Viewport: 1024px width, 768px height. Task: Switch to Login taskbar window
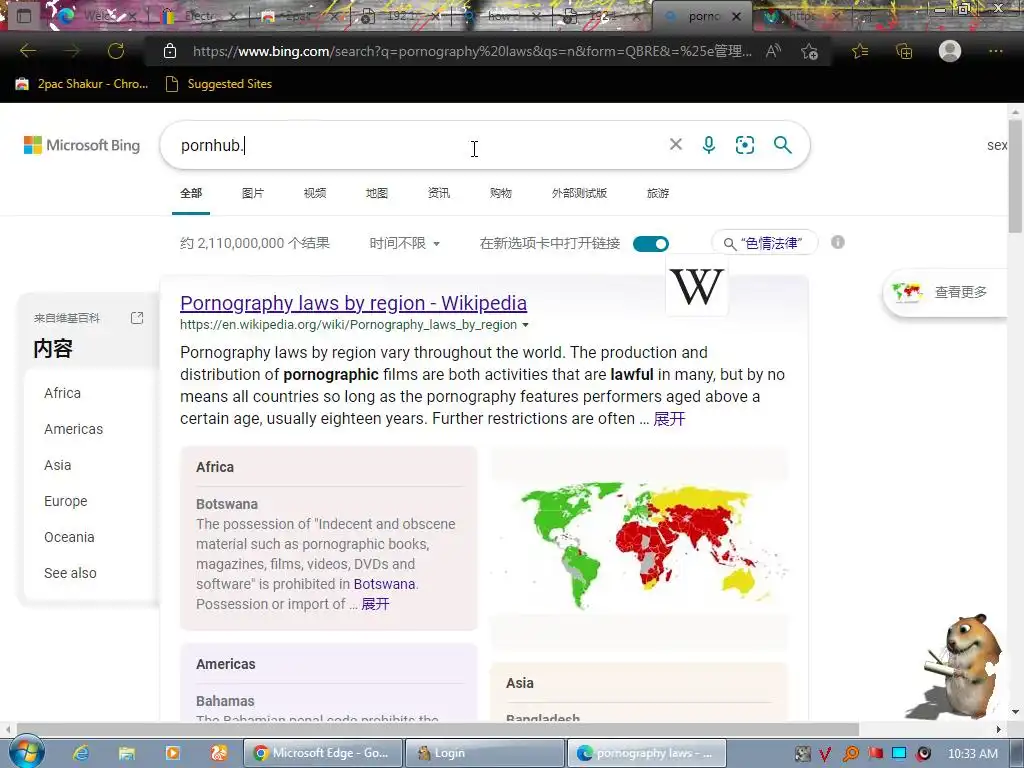pyautogui.click(x=485, y=753)
